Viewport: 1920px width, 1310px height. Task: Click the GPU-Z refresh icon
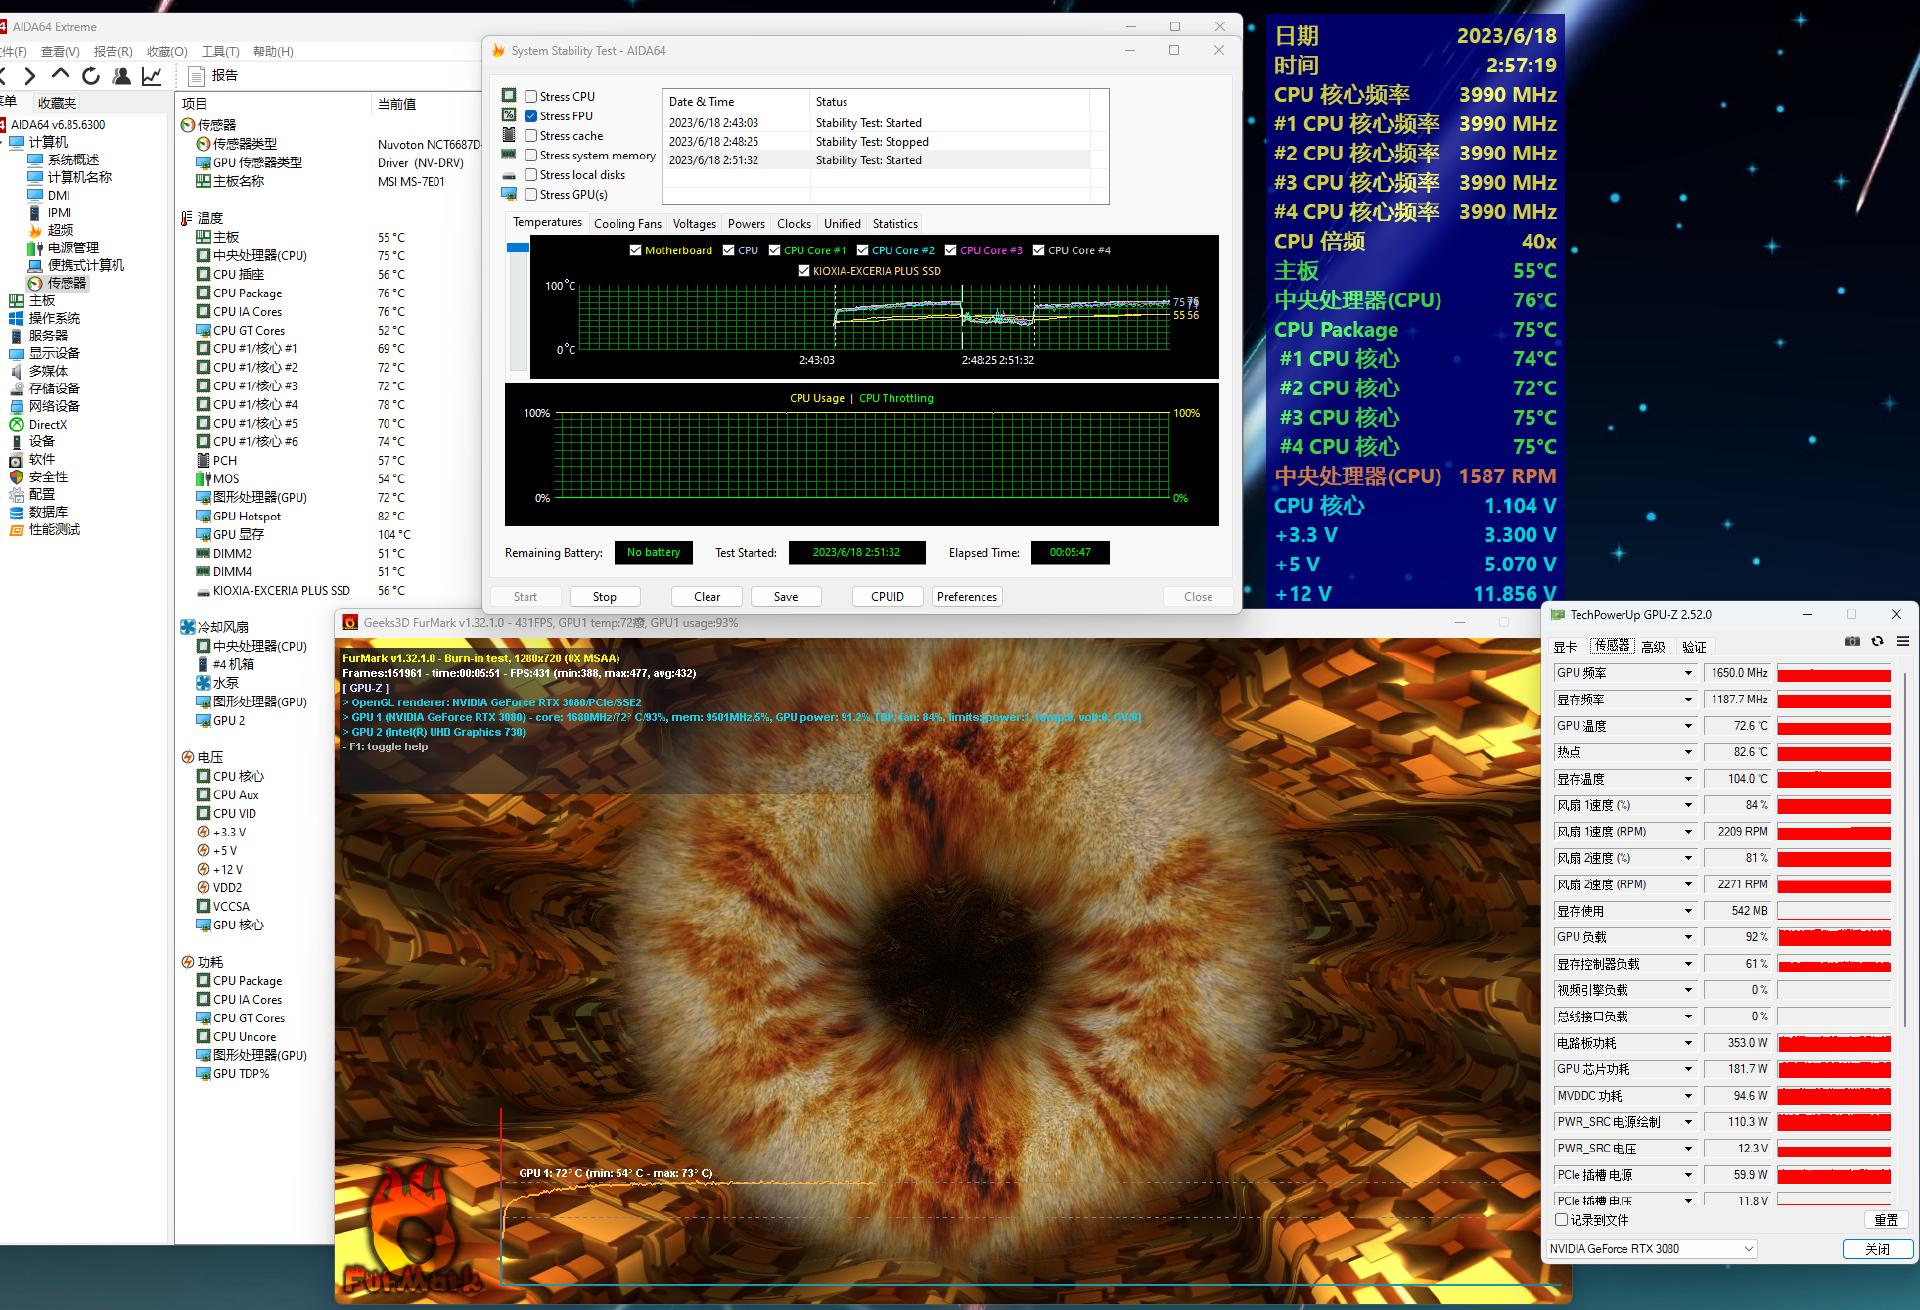[1877, 641]
